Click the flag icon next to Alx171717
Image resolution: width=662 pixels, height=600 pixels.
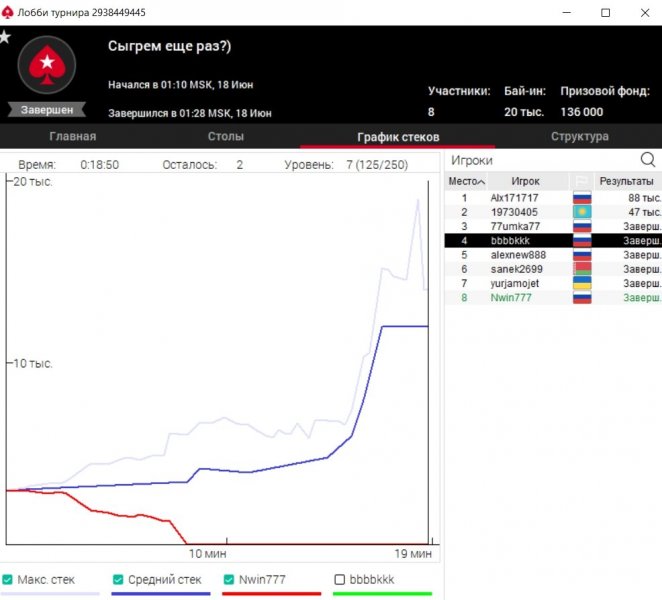(581, 198)
